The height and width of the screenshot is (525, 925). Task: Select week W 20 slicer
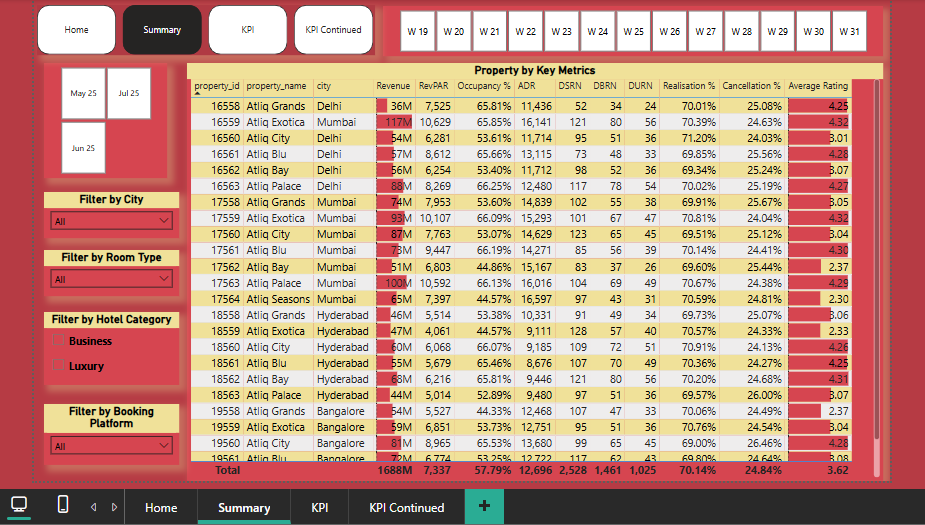[454, 31]
